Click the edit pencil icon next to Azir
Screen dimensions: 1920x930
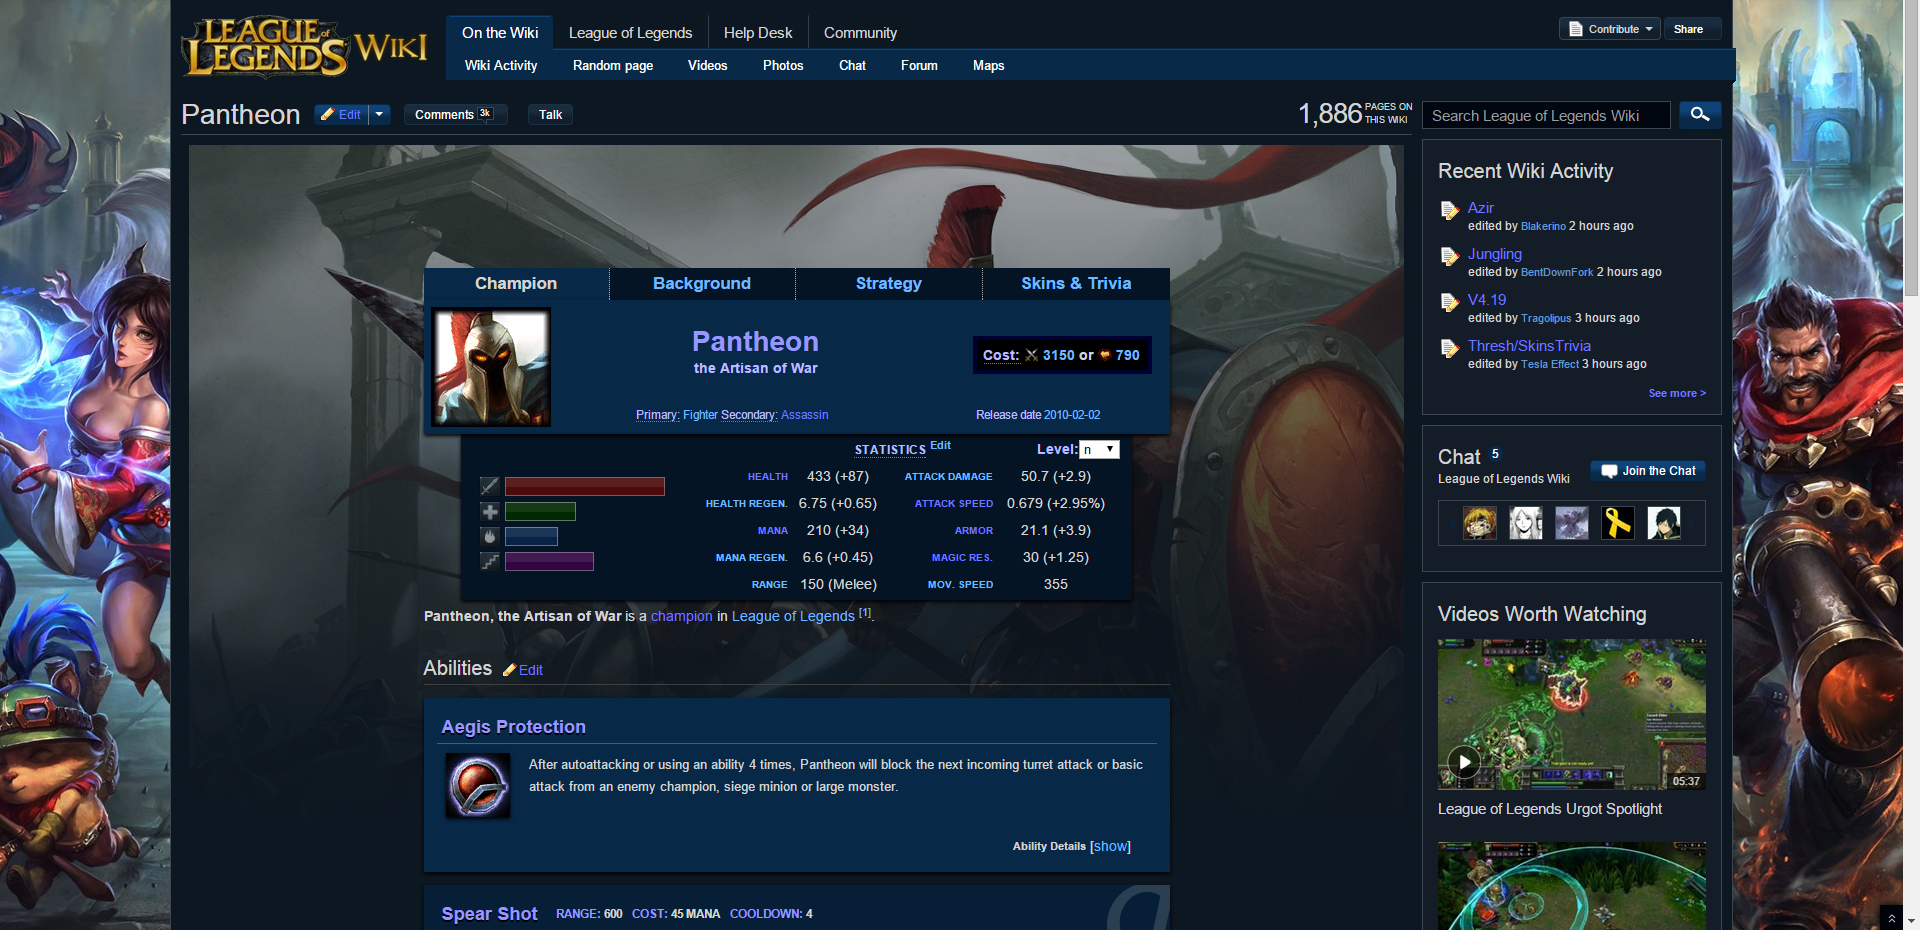[x=1449, y=210]
